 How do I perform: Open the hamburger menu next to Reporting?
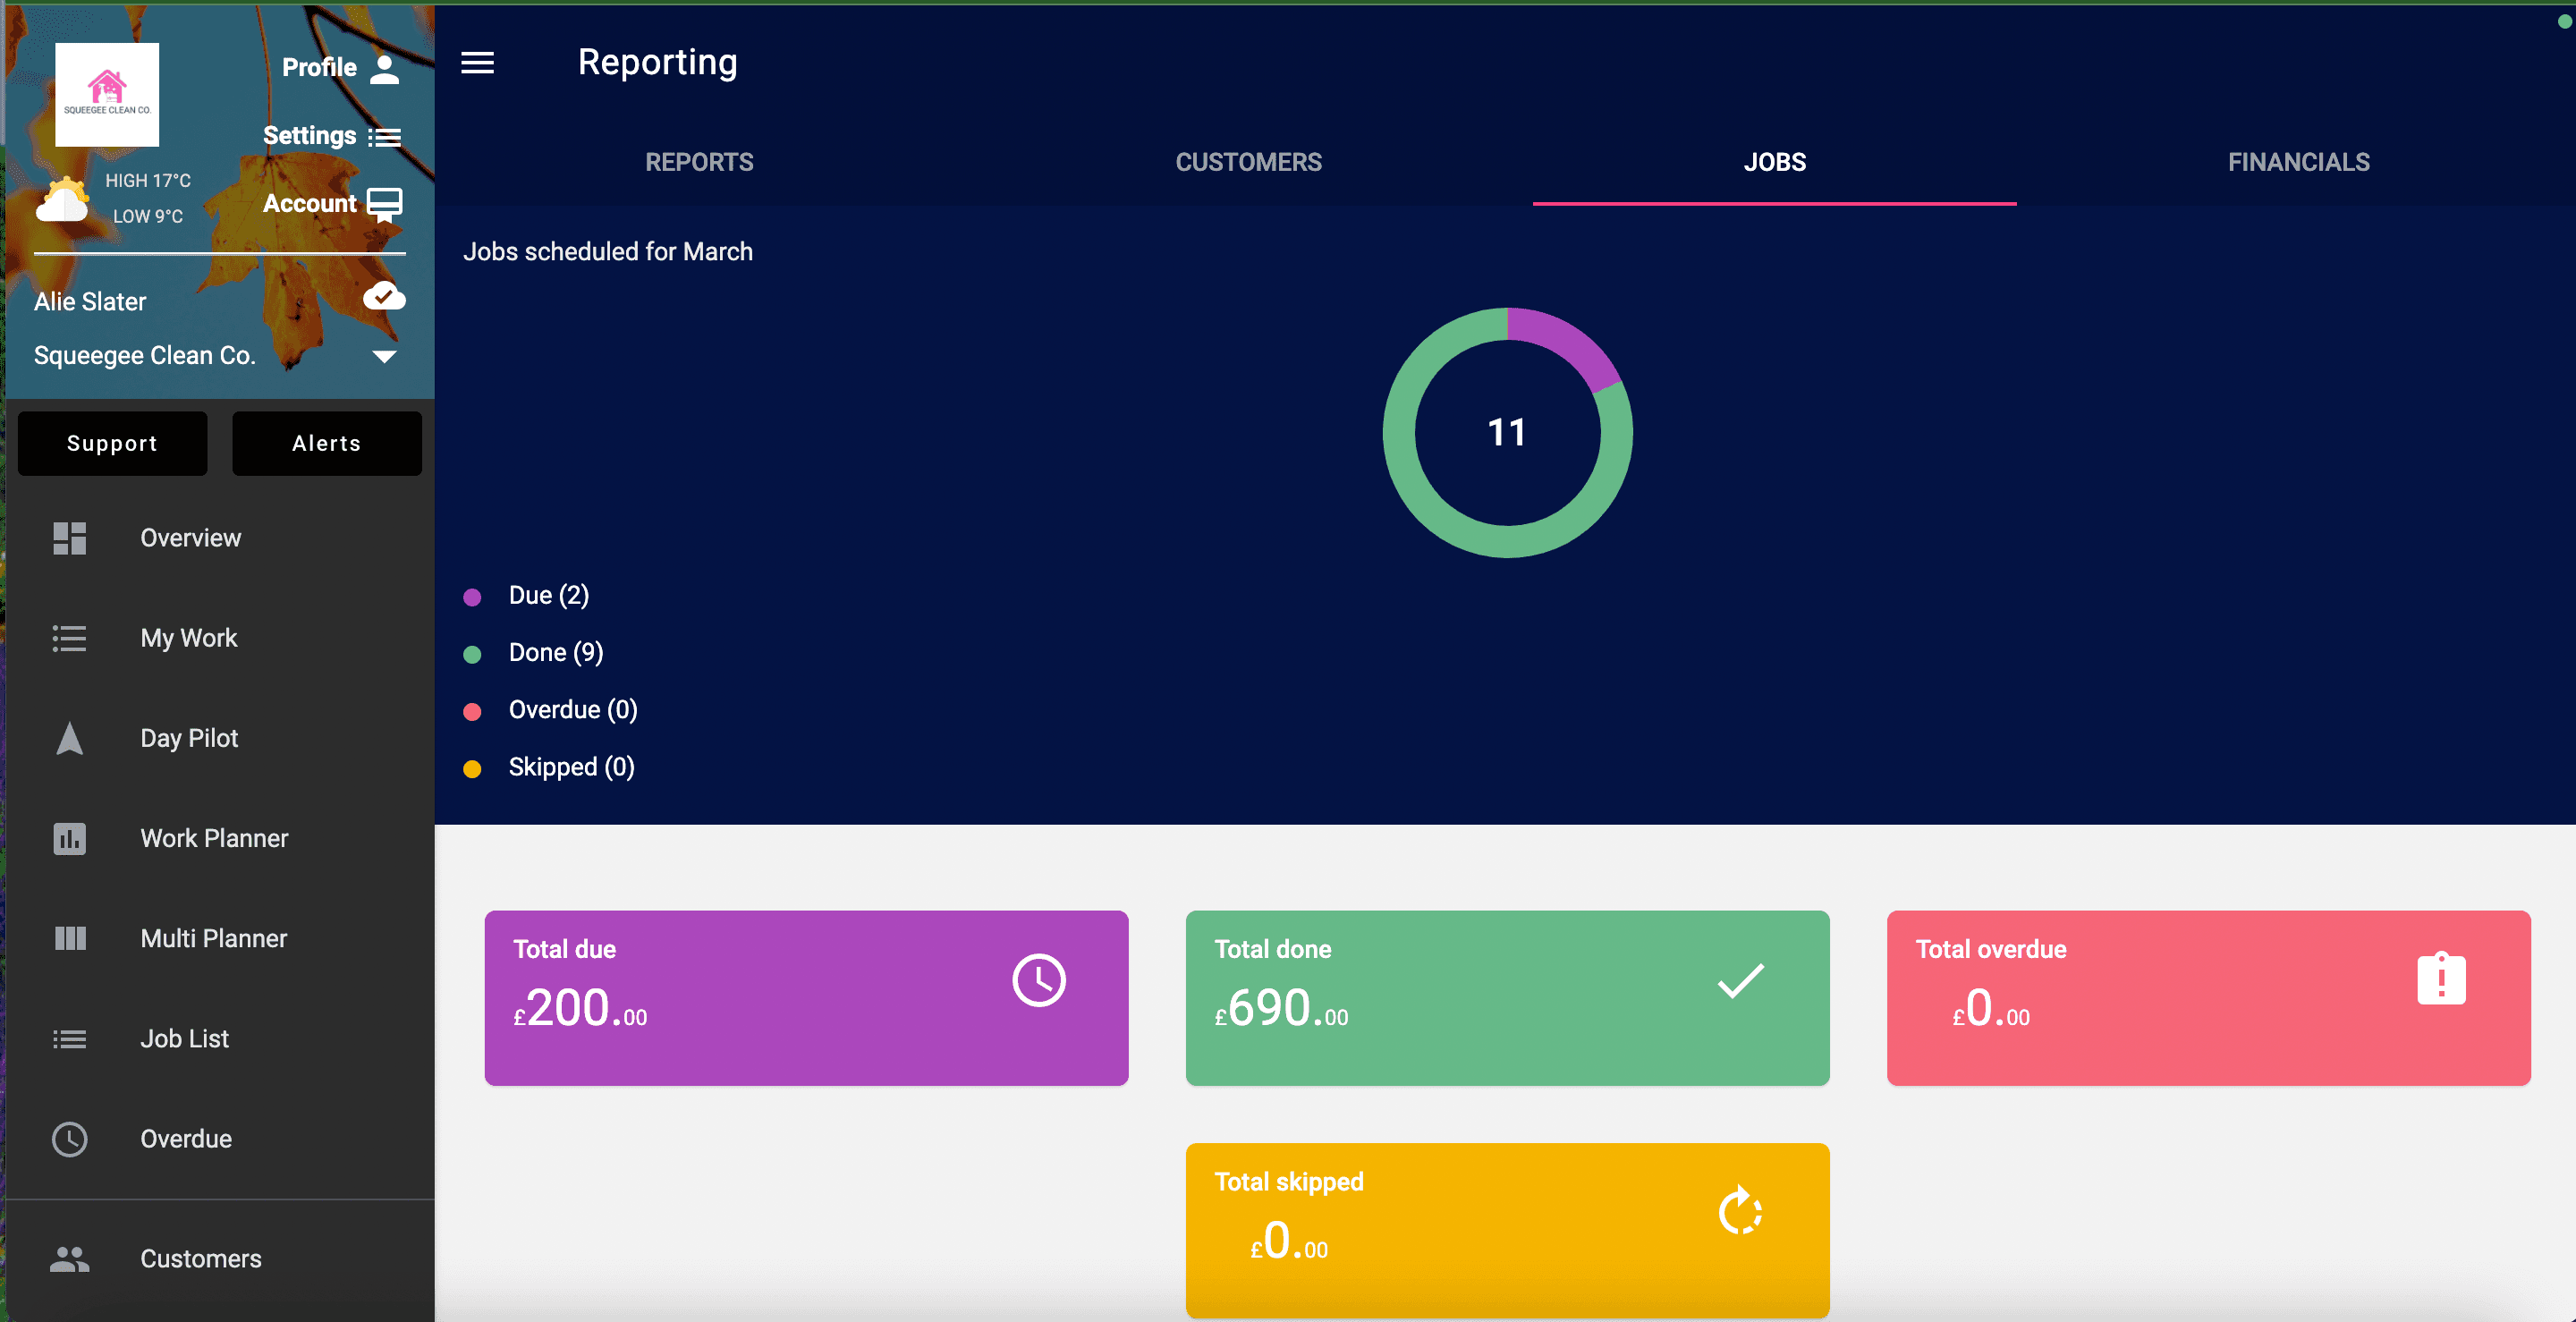(477, 63)
